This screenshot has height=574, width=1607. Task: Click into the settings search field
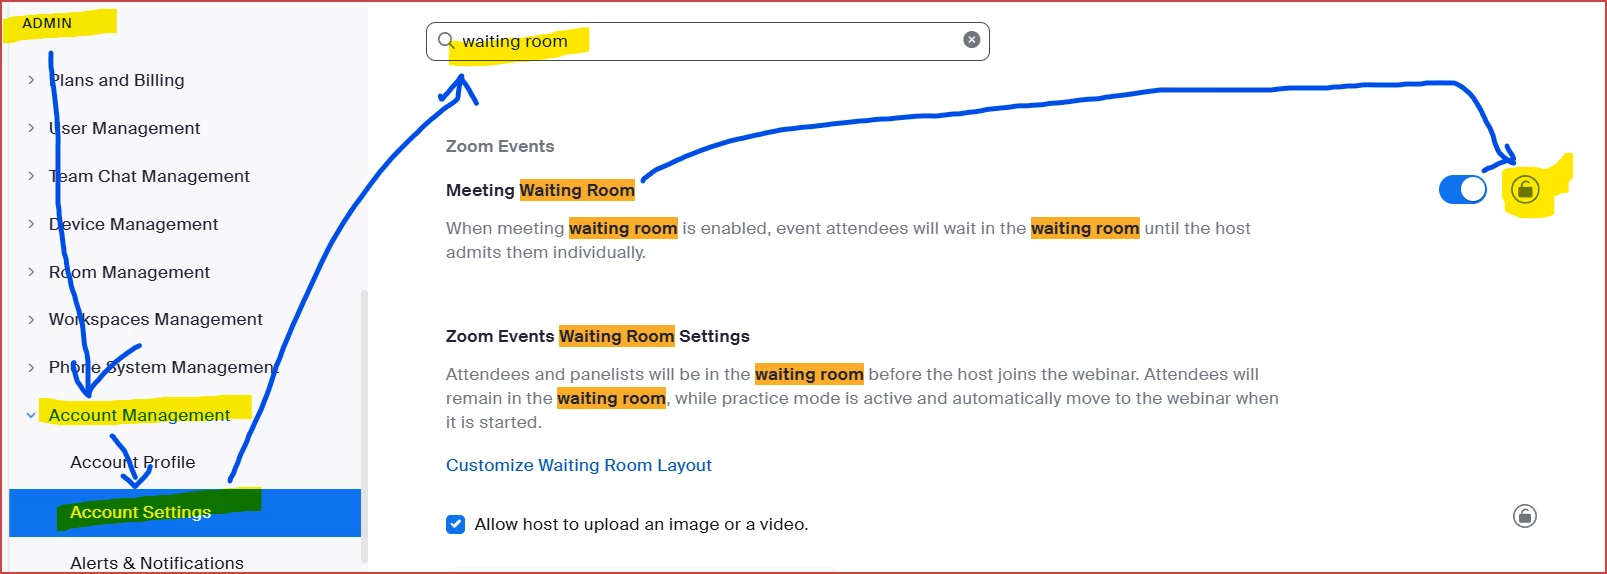pyautogui.click(x=708, y=41)
